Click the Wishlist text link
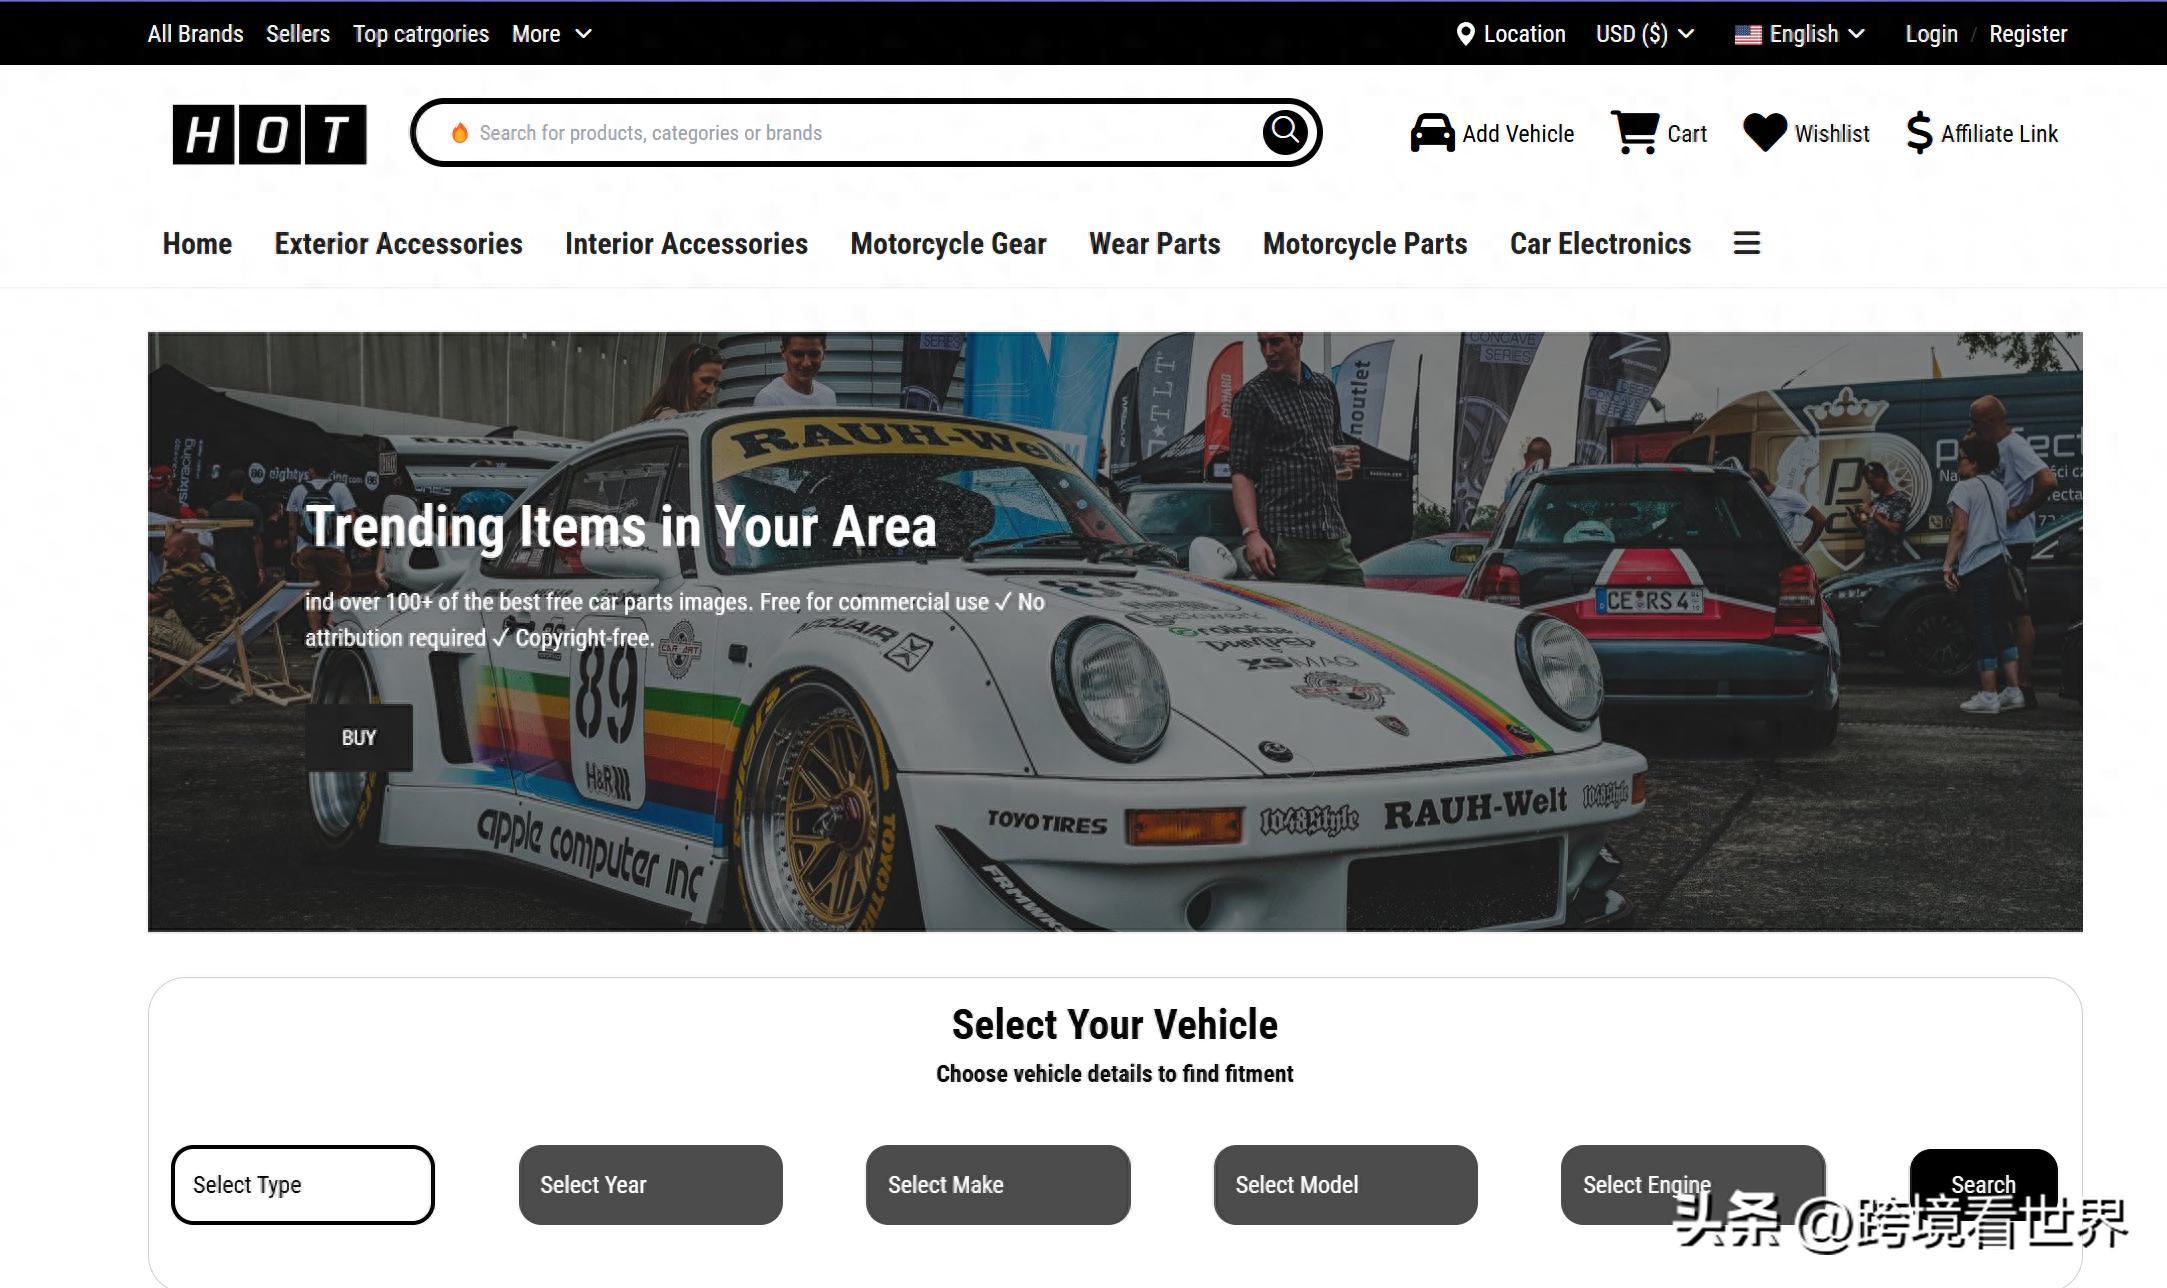 pyautogui.click(x=1832, y=134)
